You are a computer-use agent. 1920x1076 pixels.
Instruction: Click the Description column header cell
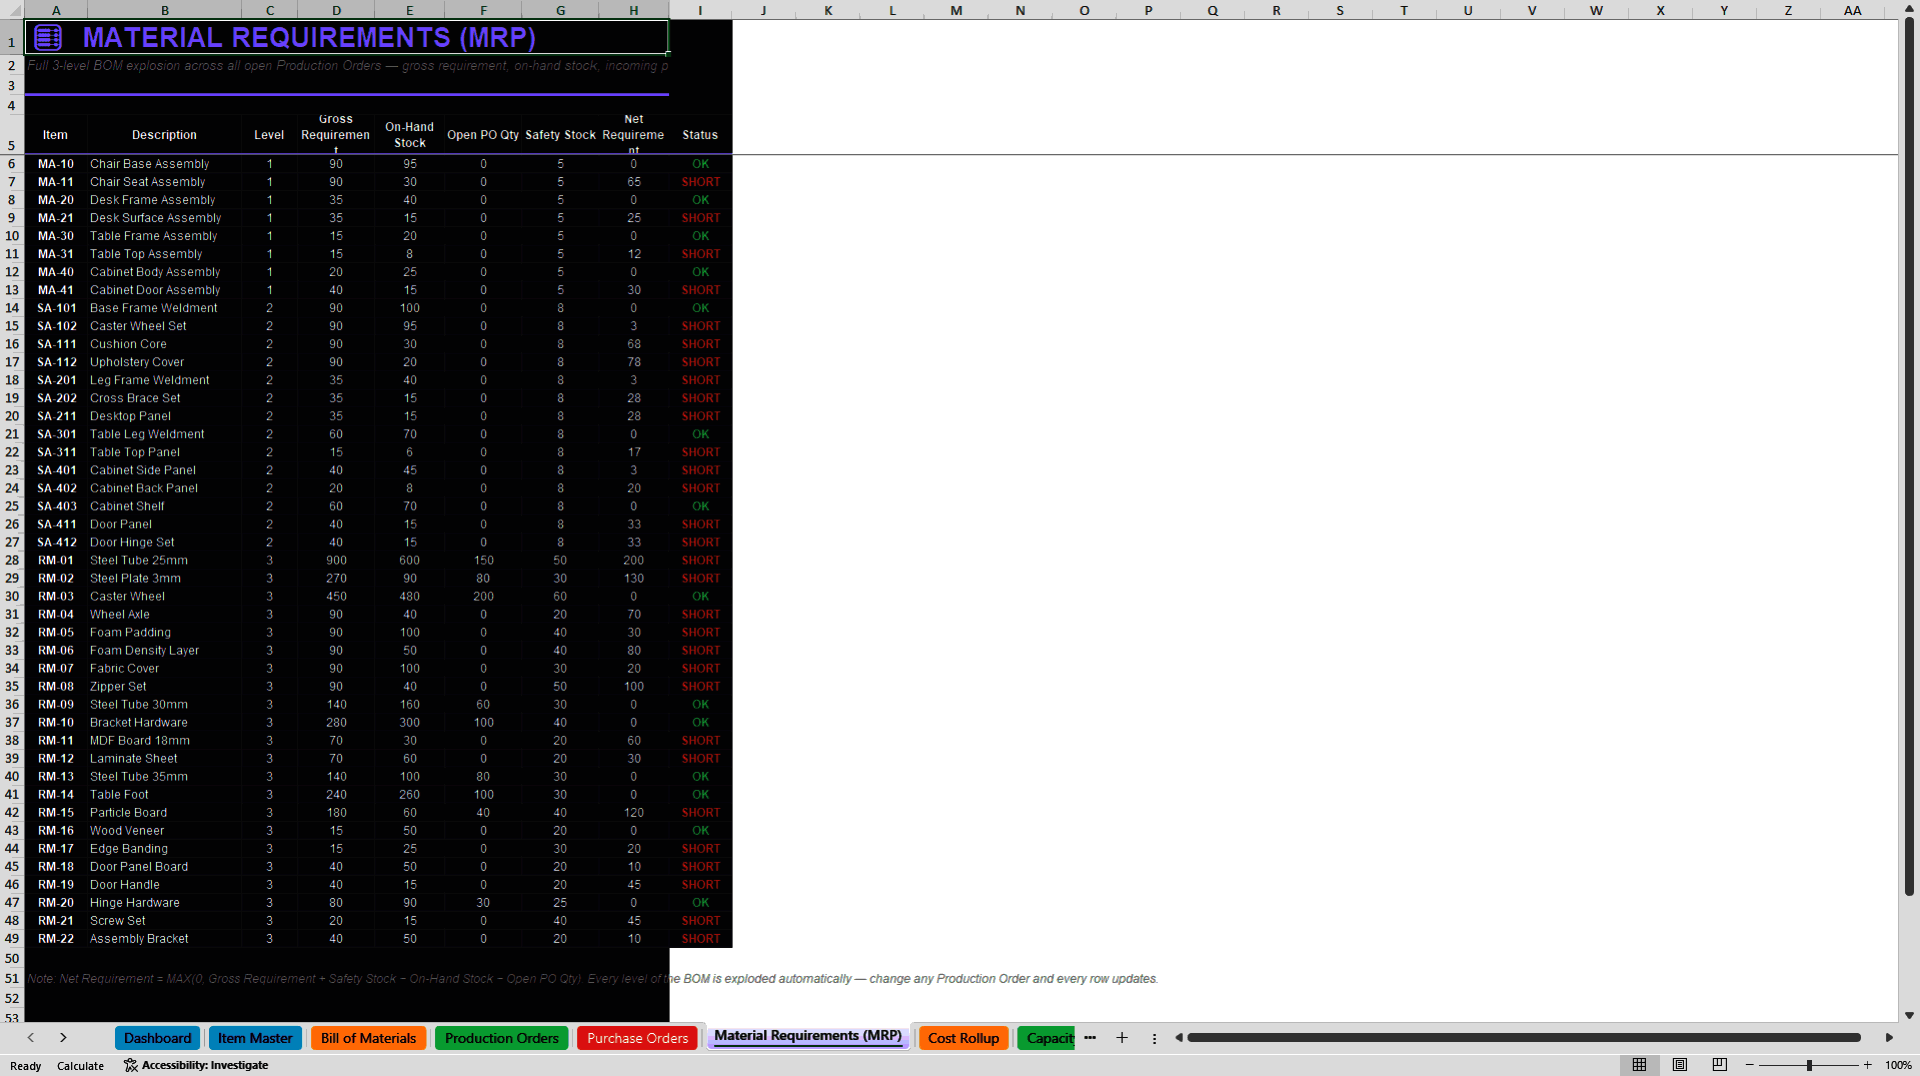coord(164,135)
